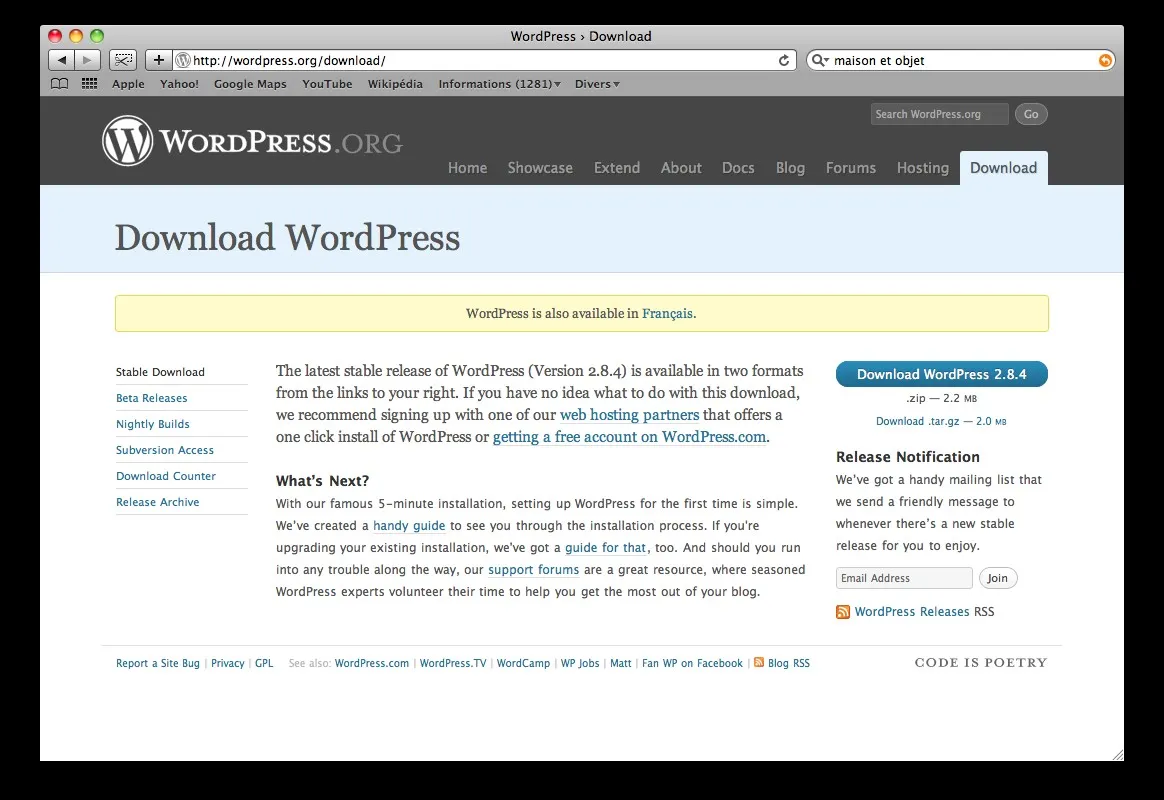Go to the About navigation tab
1164x800 pixels.
(x=681, y=168)
